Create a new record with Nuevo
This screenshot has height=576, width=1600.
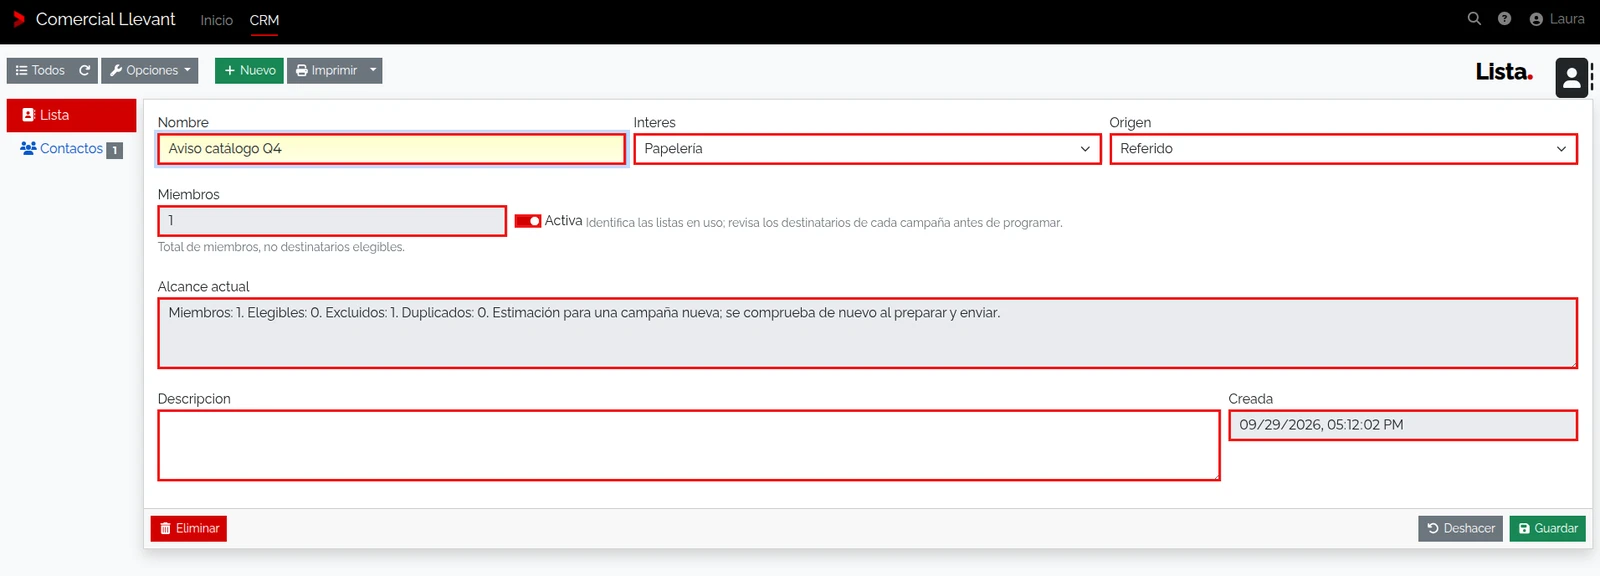[x=249, y=70]
